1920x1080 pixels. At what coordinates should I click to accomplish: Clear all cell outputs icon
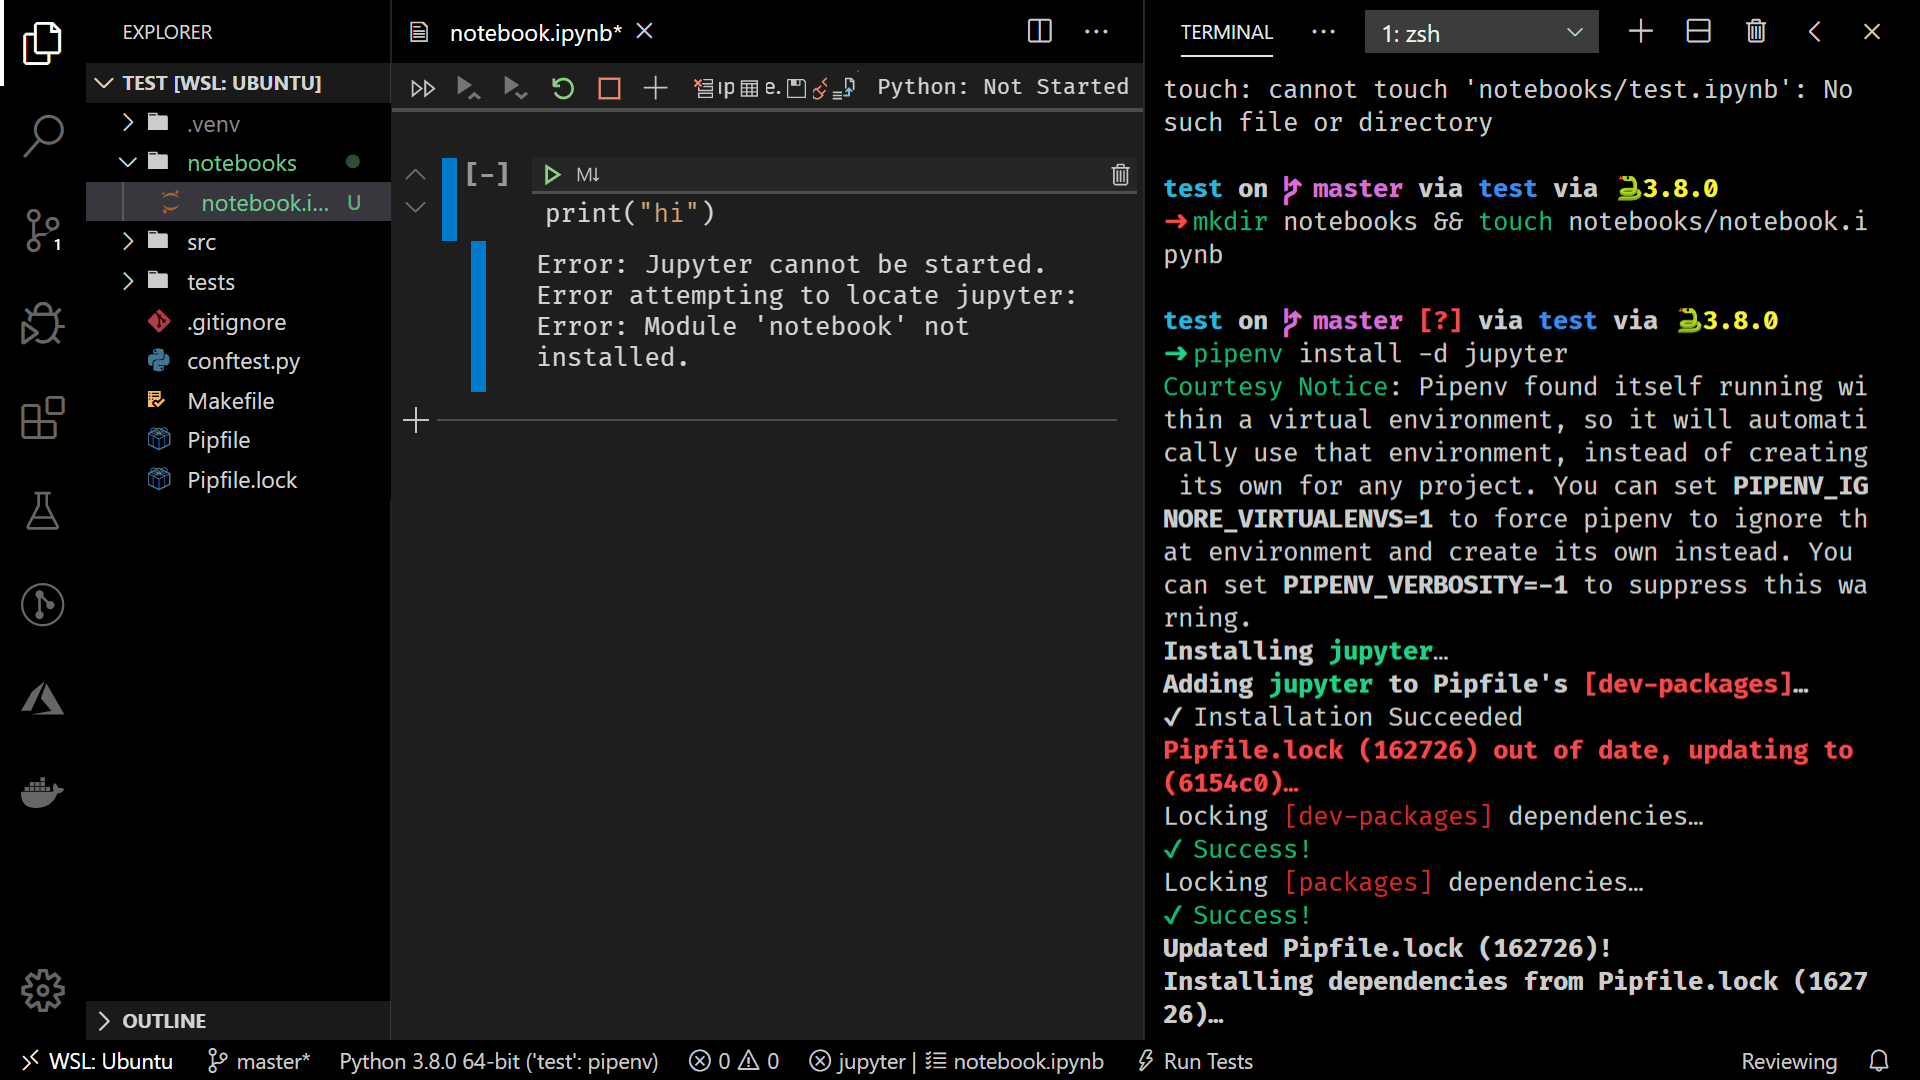pyautogui.click(x=704, y=88)
